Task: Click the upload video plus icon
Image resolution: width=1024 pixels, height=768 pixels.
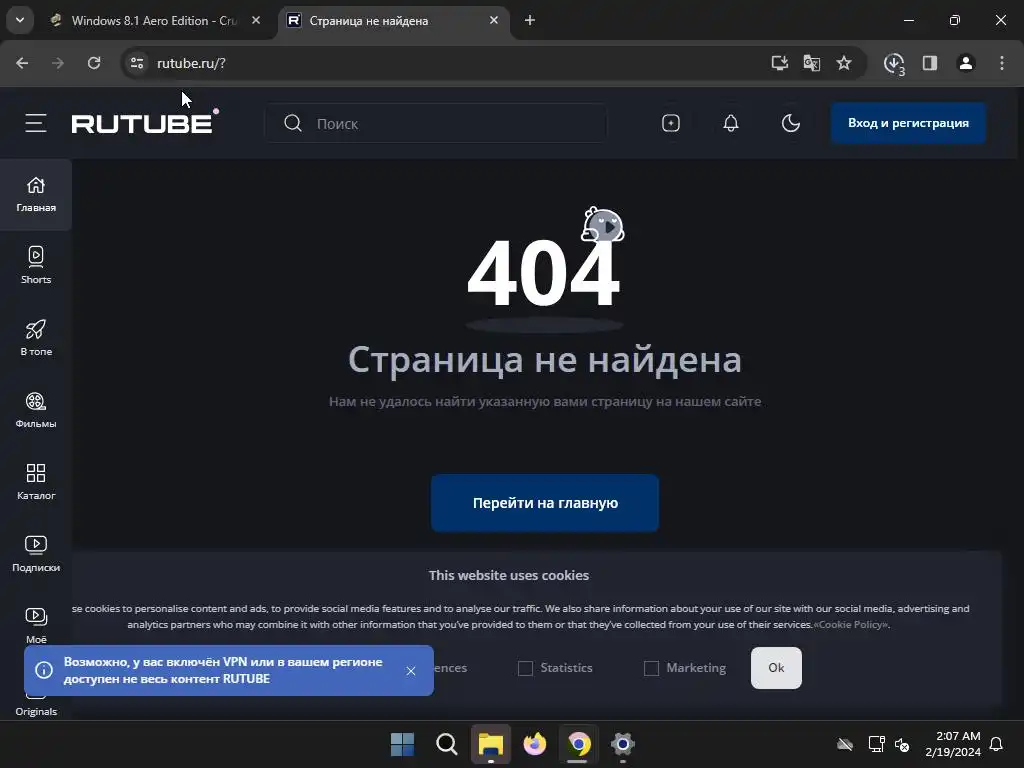Action: [x=671, y=123]
